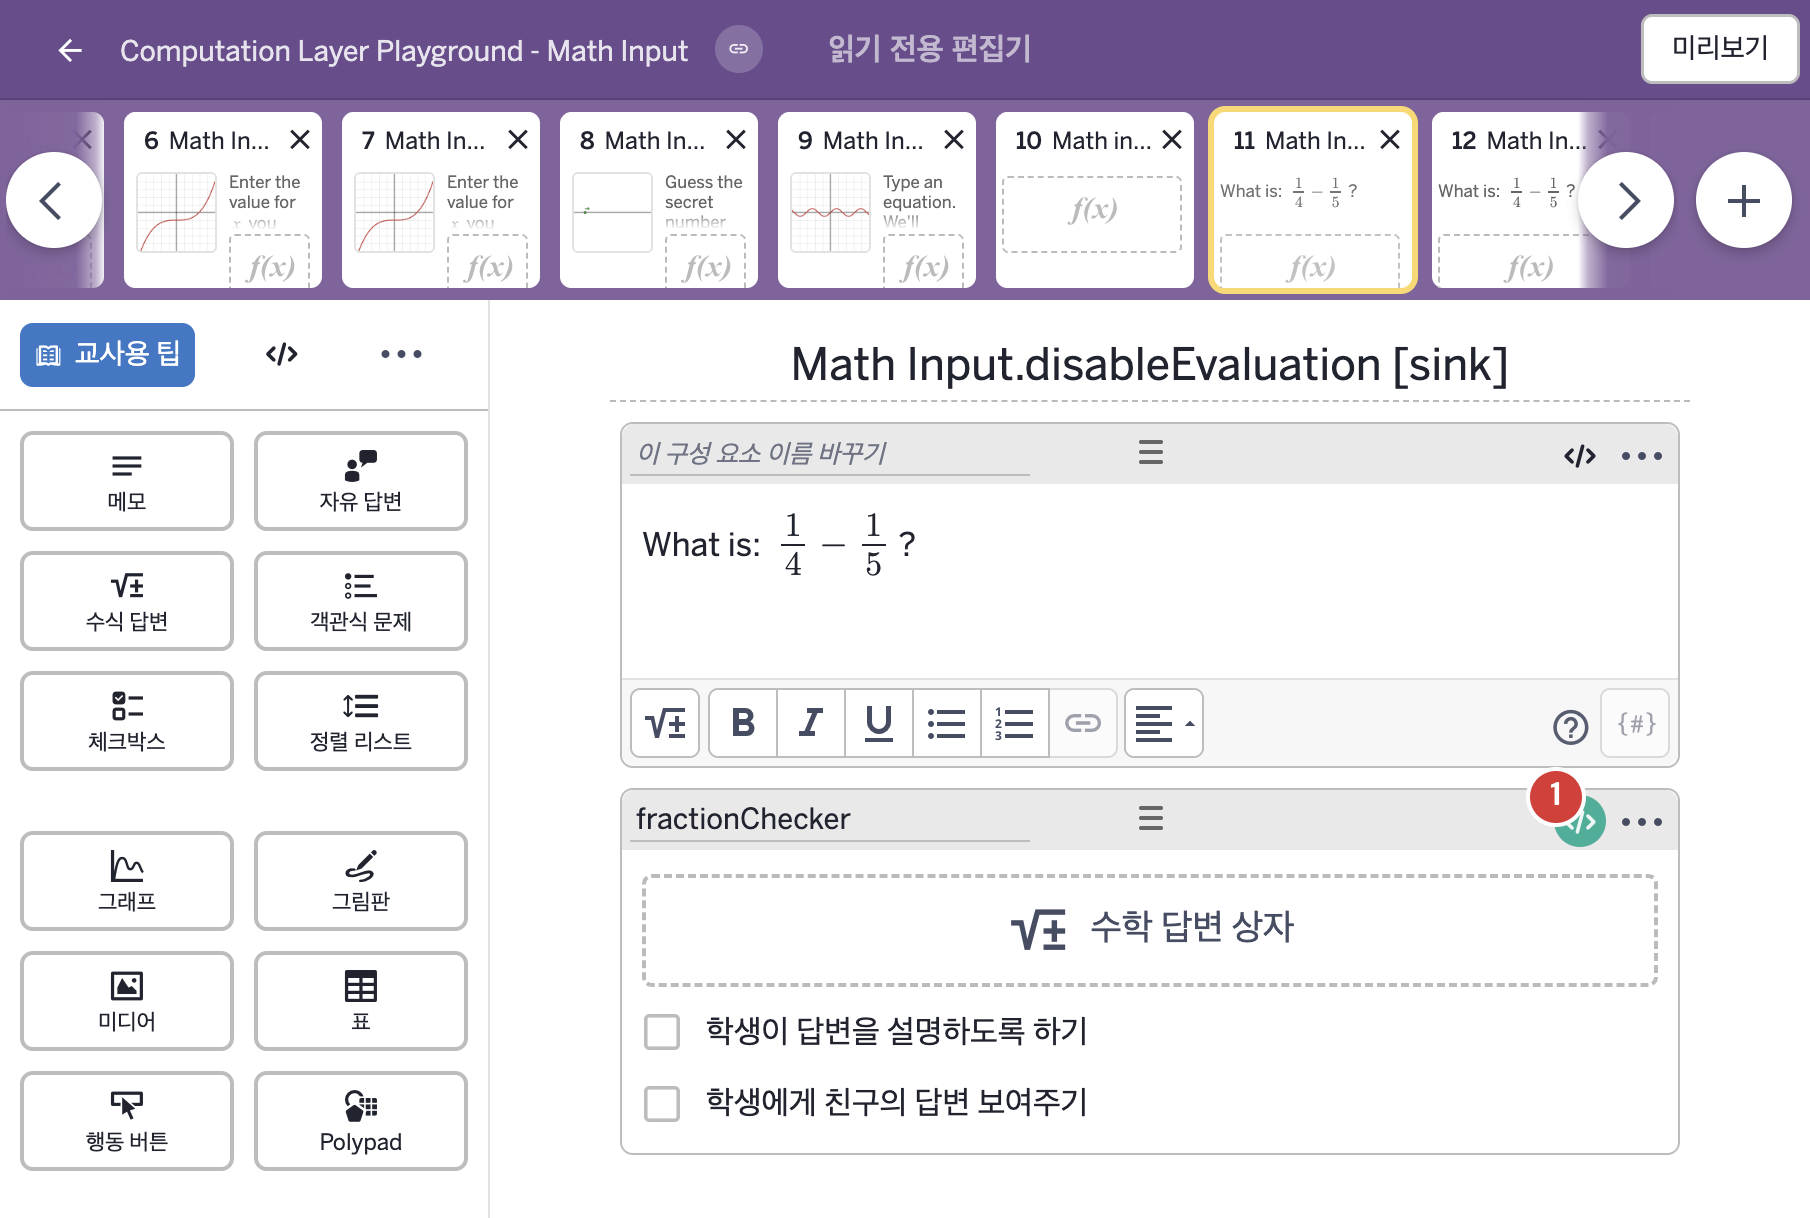
Task: Open the note component's code icon
Action: coord(1580,456)
